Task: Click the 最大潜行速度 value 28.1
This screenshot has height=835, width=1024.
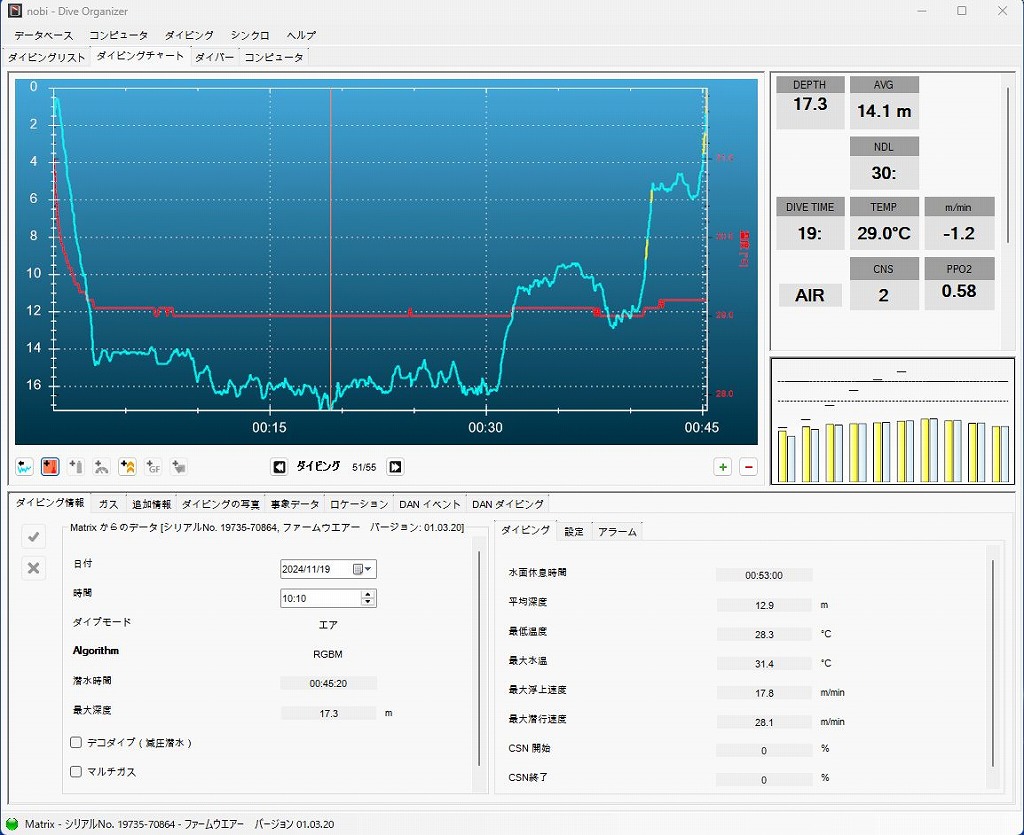Action: (764, 722)
